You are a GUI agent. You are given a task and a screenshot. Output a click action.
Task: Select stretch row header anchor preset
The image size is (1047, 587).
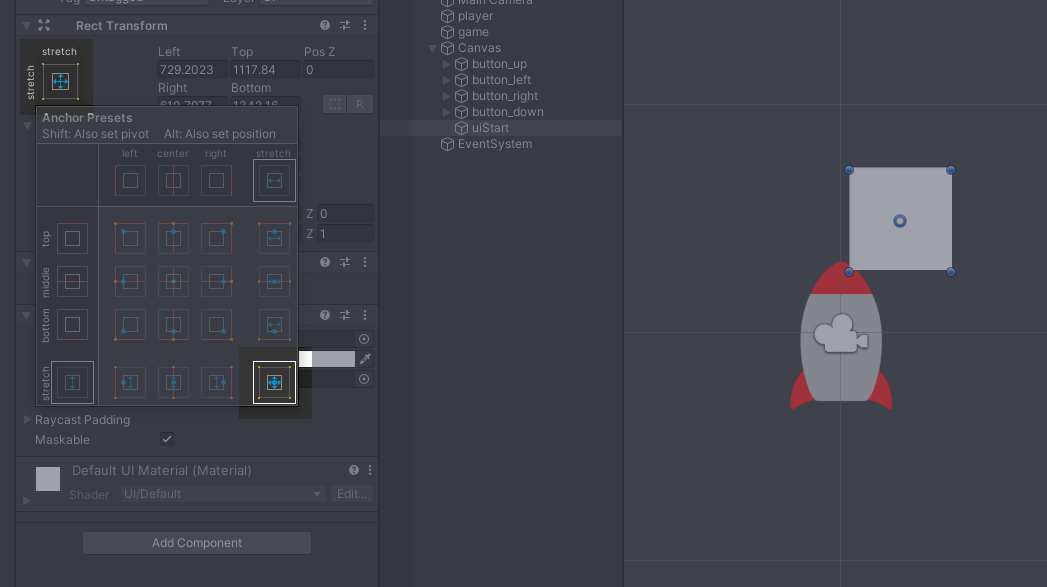click(72, 383)
